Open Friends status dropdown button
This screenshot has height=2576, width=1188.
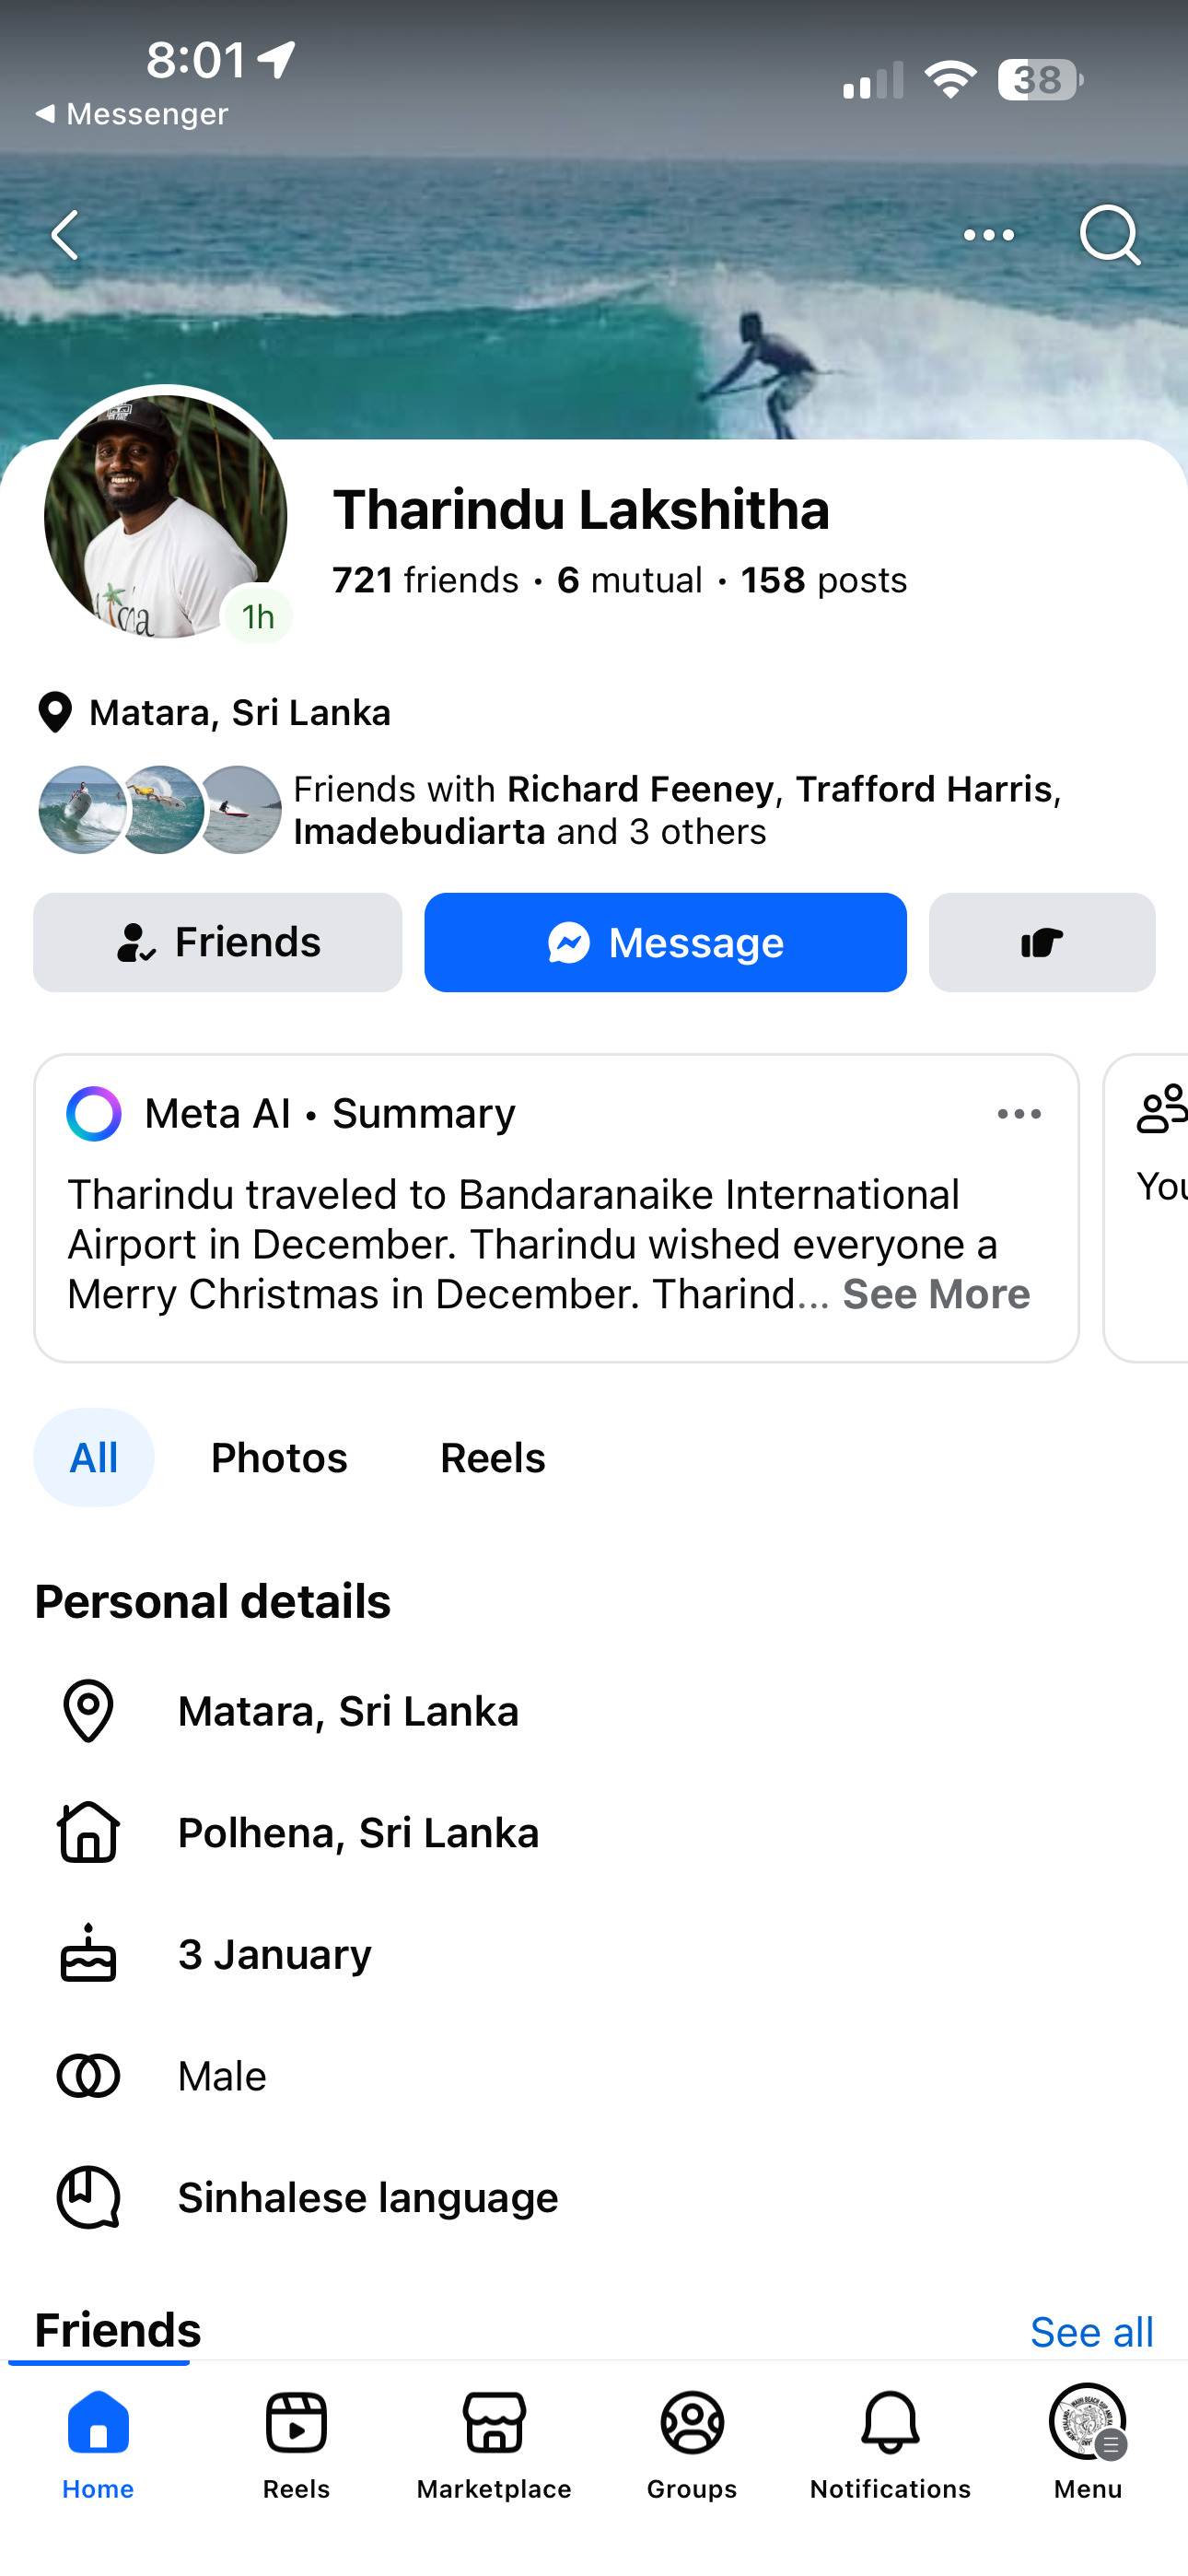coord(218,942)
